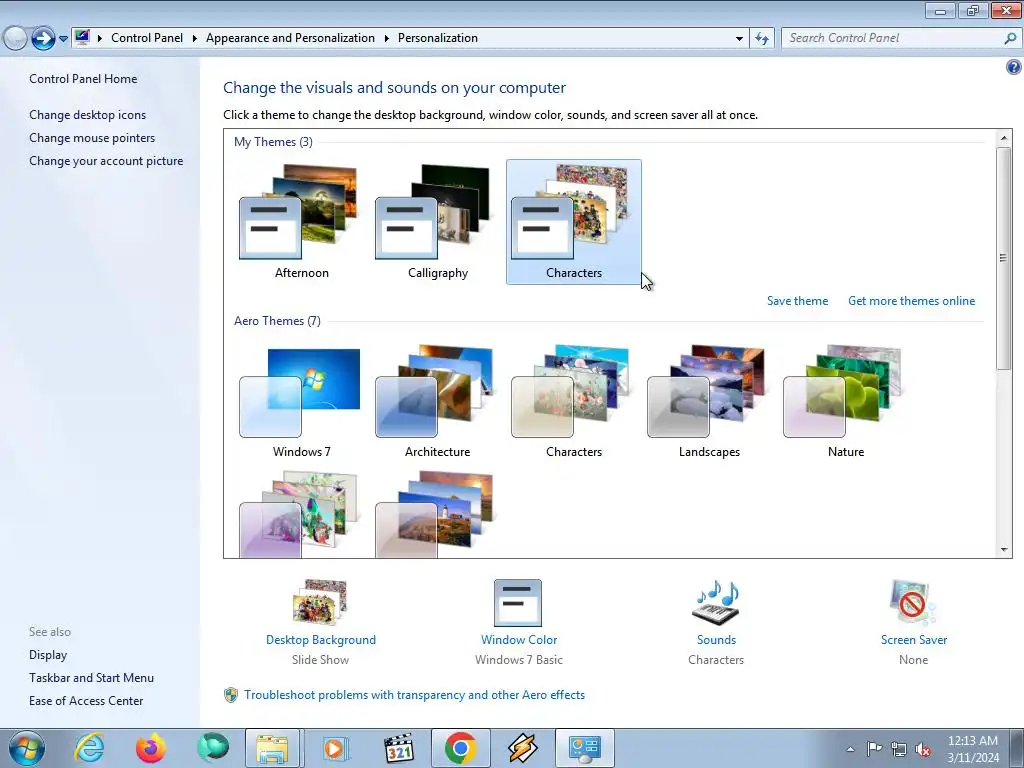Launch Internet Explorer from the taskbar
The width and height of the screenshot is (1024, 768).
(x=89, y=748)
